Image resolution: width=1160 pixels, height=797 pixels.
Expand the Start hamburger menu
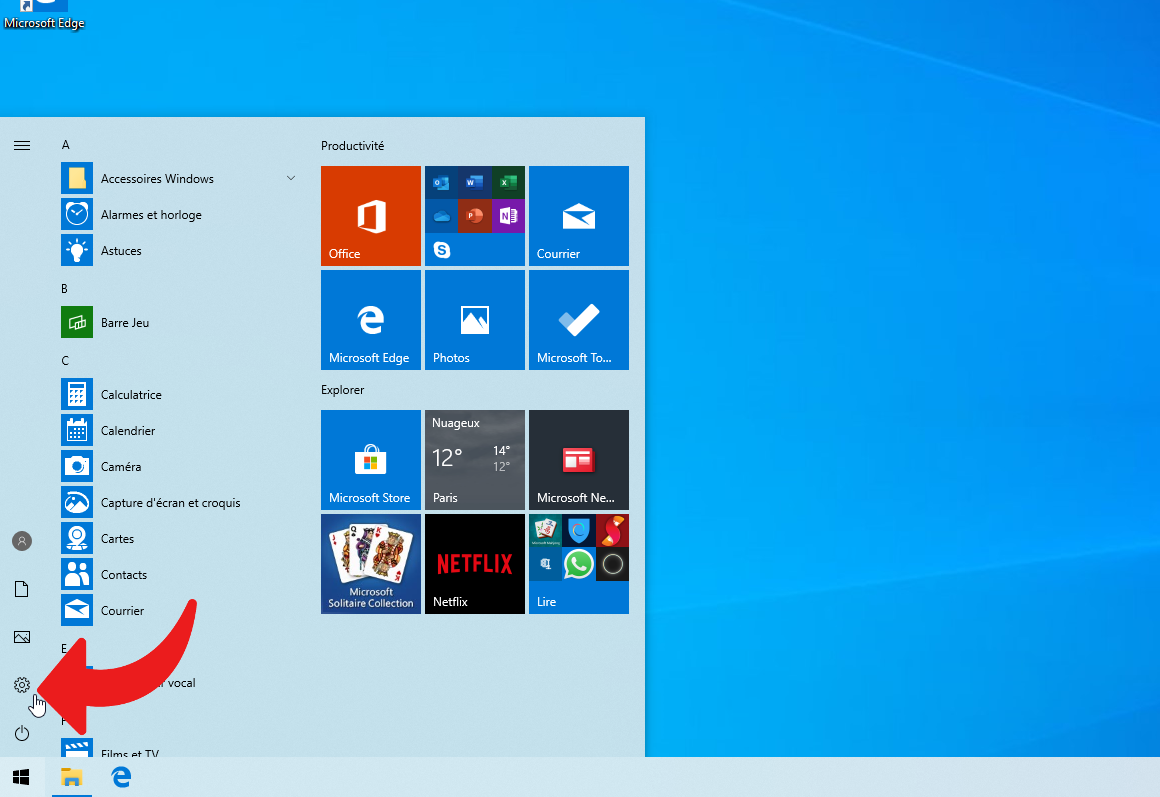[21, 145]
